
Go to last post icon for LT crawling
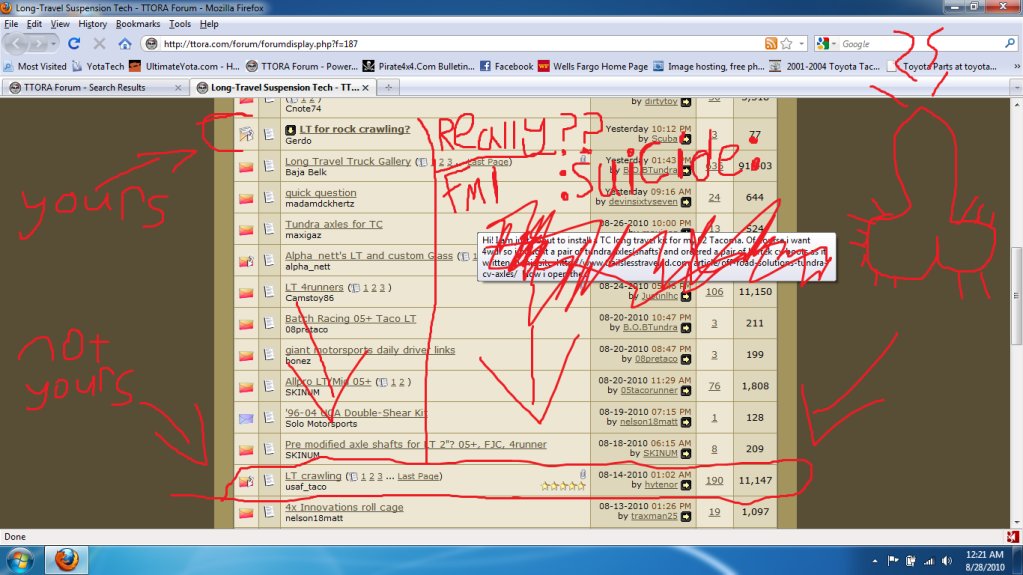coord(686,485)
